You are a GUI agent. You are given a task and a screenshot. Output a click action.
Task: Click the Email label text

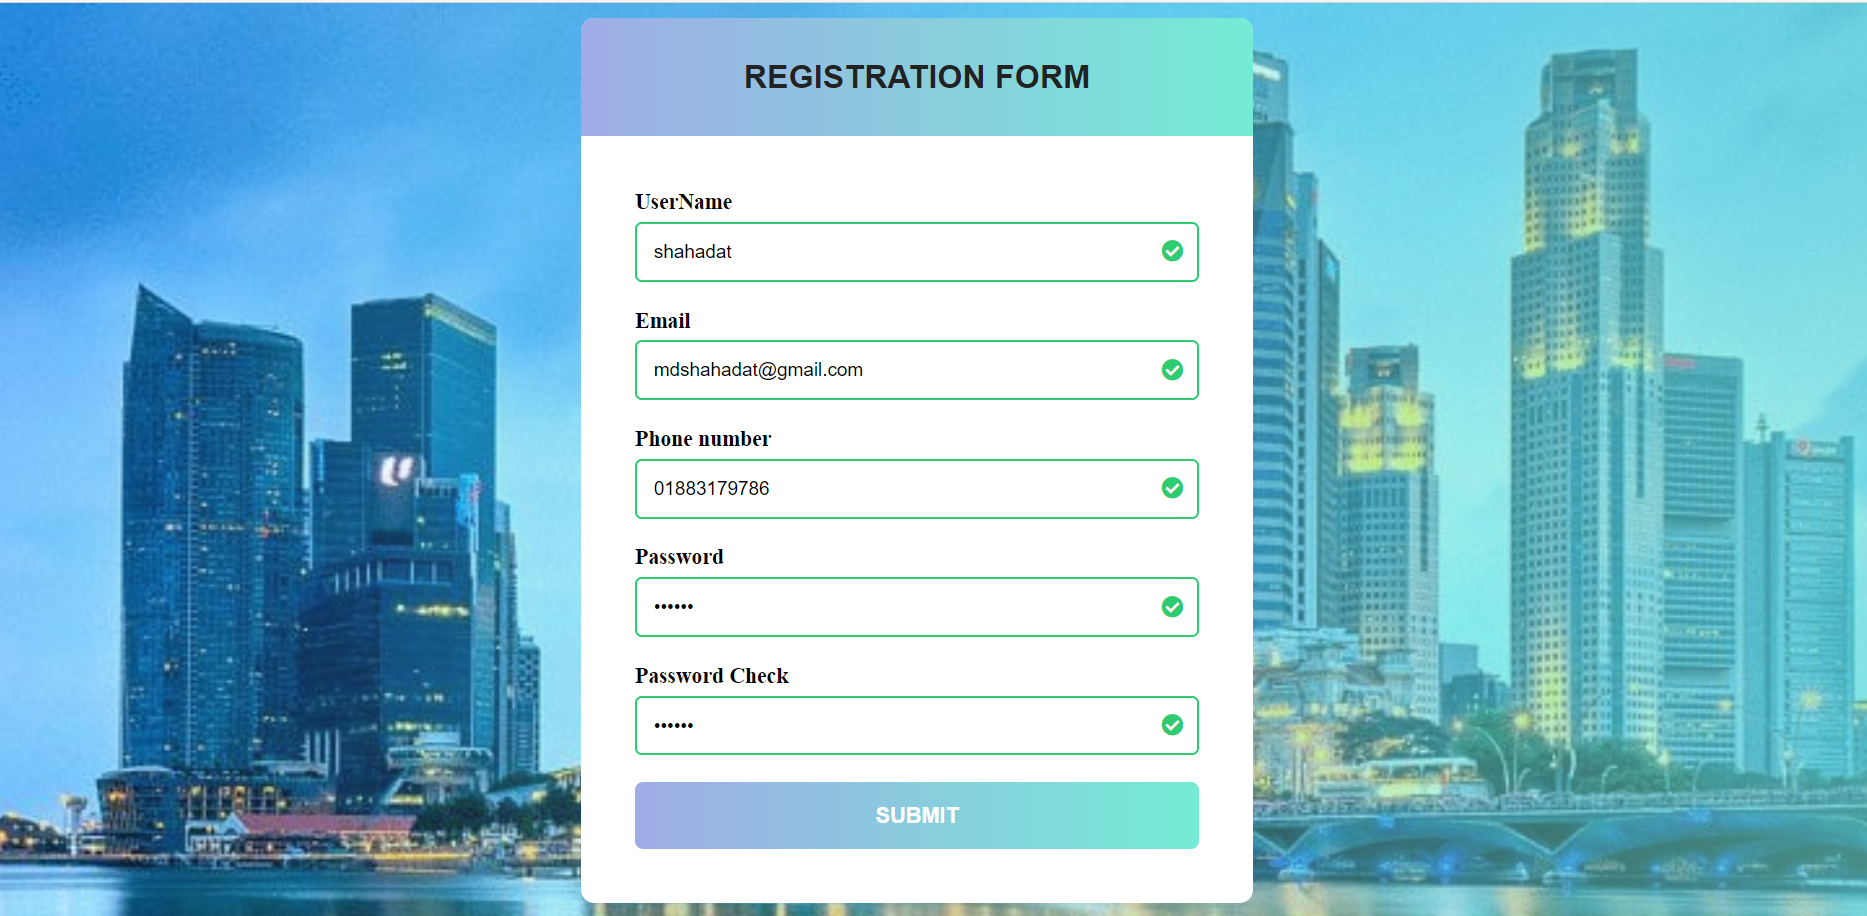(x=663, y=321)
